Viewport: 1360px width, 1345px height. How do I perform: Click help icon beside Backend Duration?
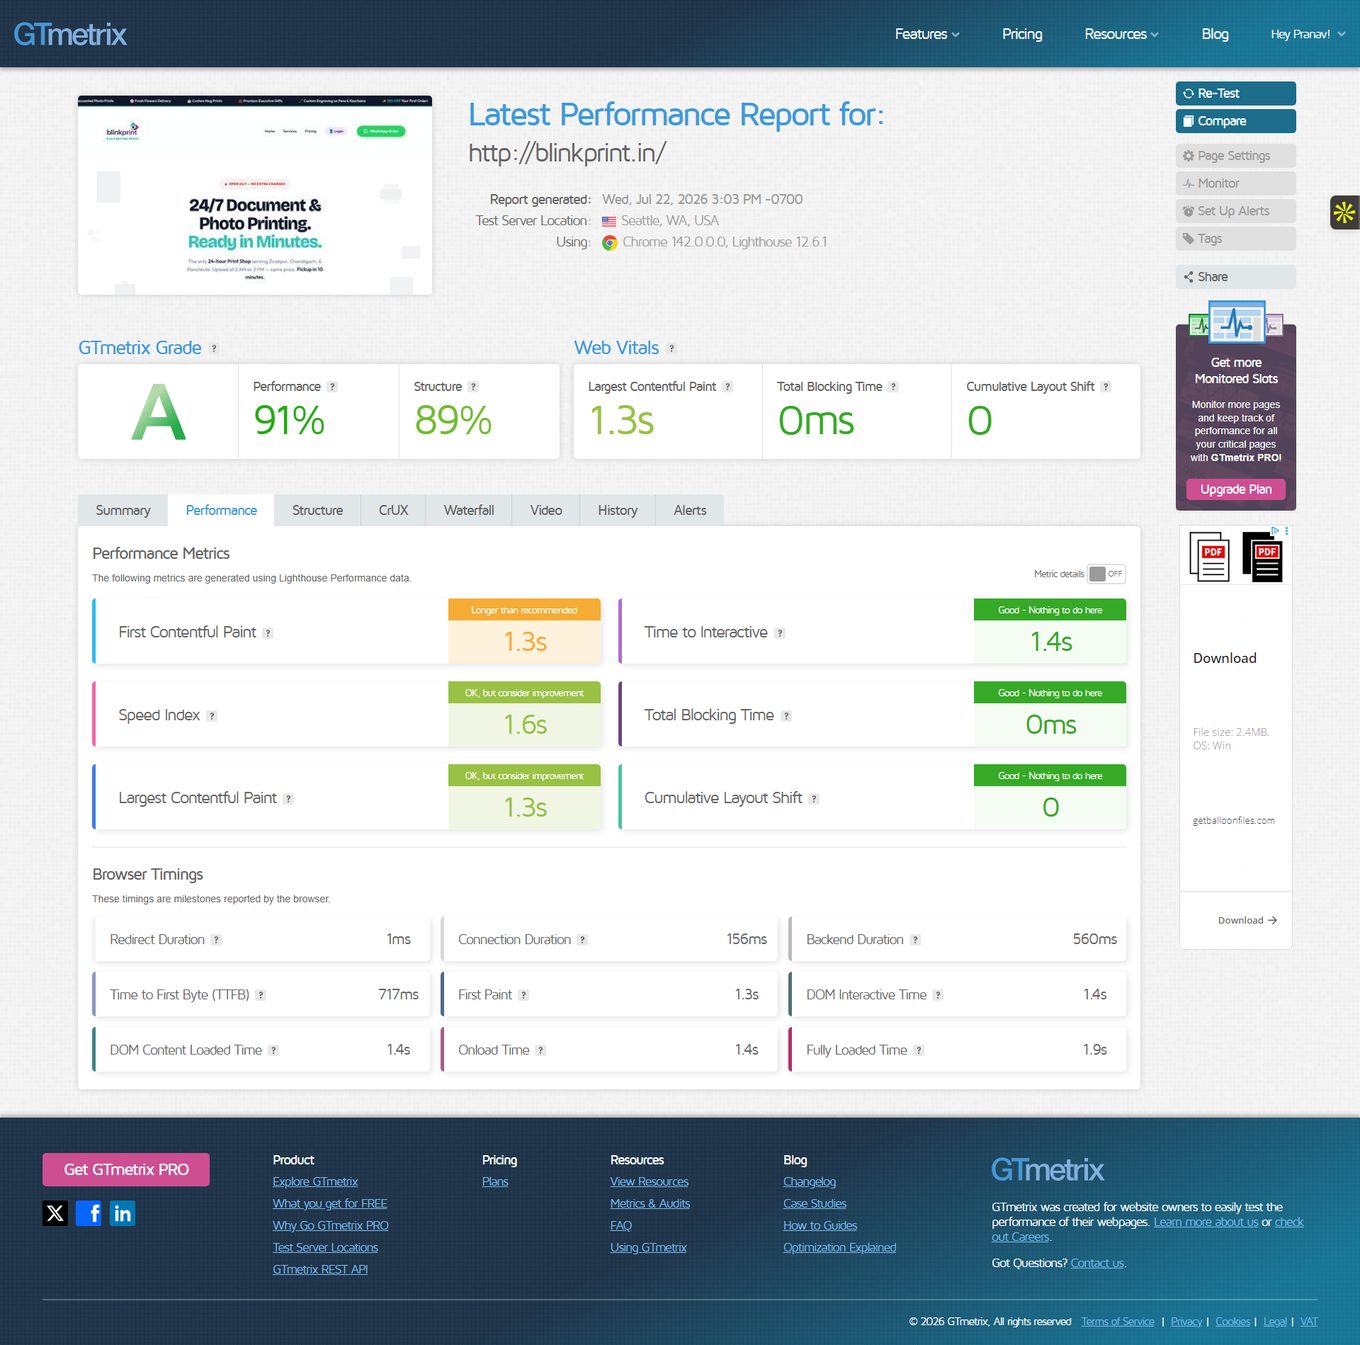(x=915, y=940)
